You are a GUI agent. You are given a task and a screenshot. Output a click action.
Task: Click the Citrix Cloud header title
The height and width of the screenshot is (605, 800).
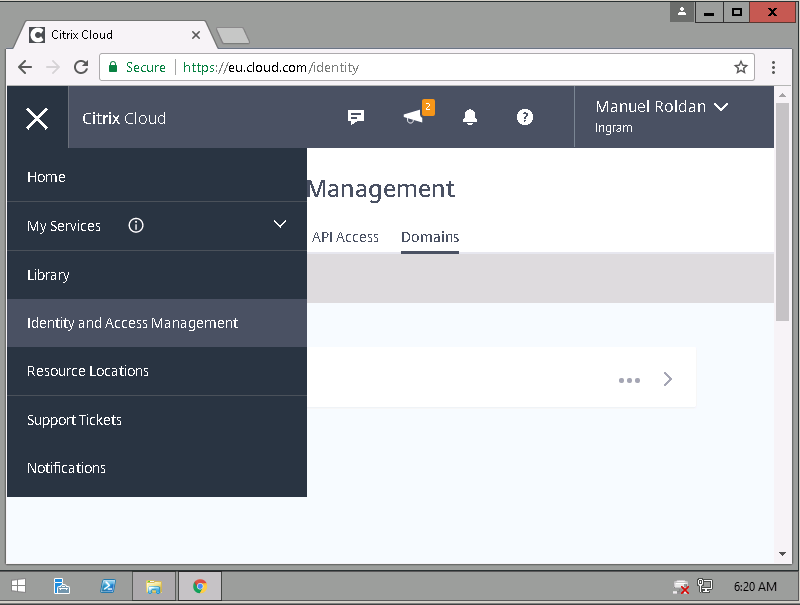tap(124, 118)
